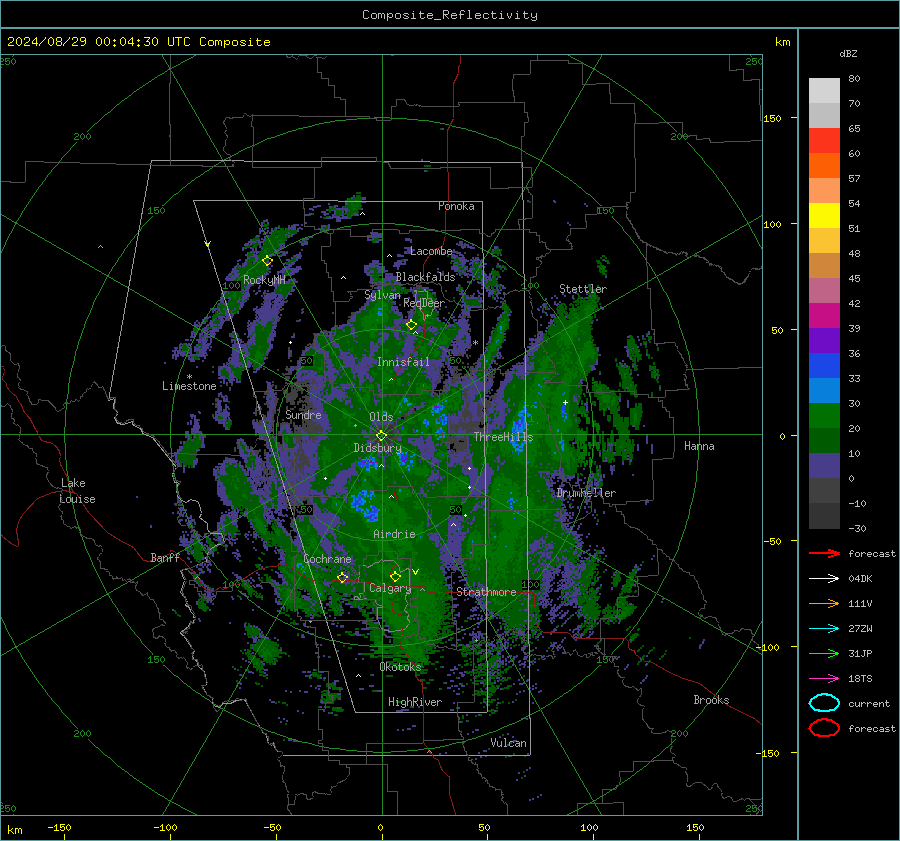Click the 04DK legend text

(x=860, y=579)
